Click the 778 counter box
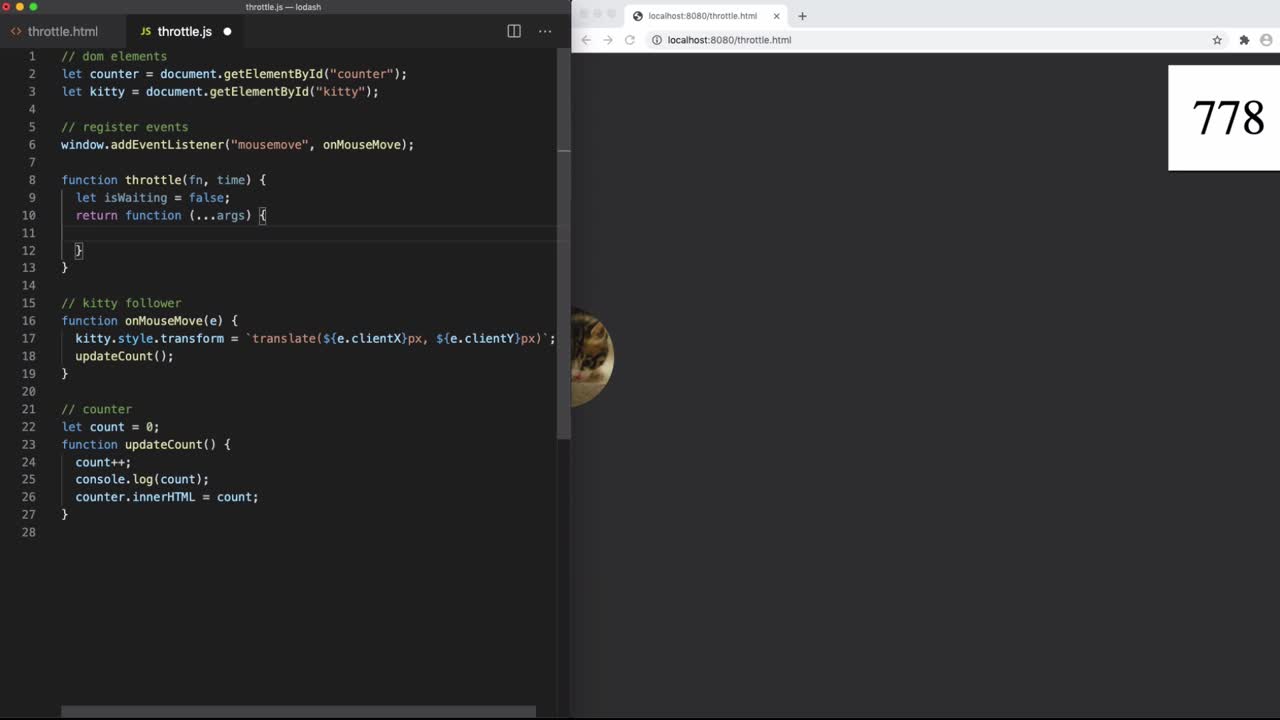Image resolution: width=1280 pixels, height=720 pixels. (x=1224, y=118)
